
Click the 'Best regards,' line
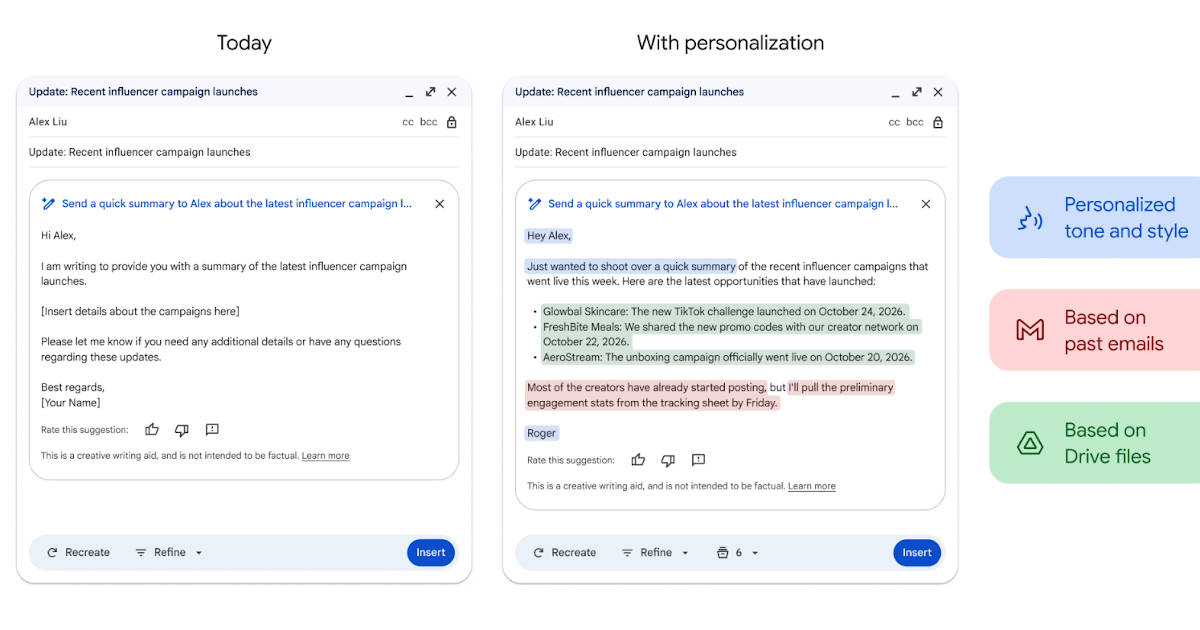click(x=73, y=387)
